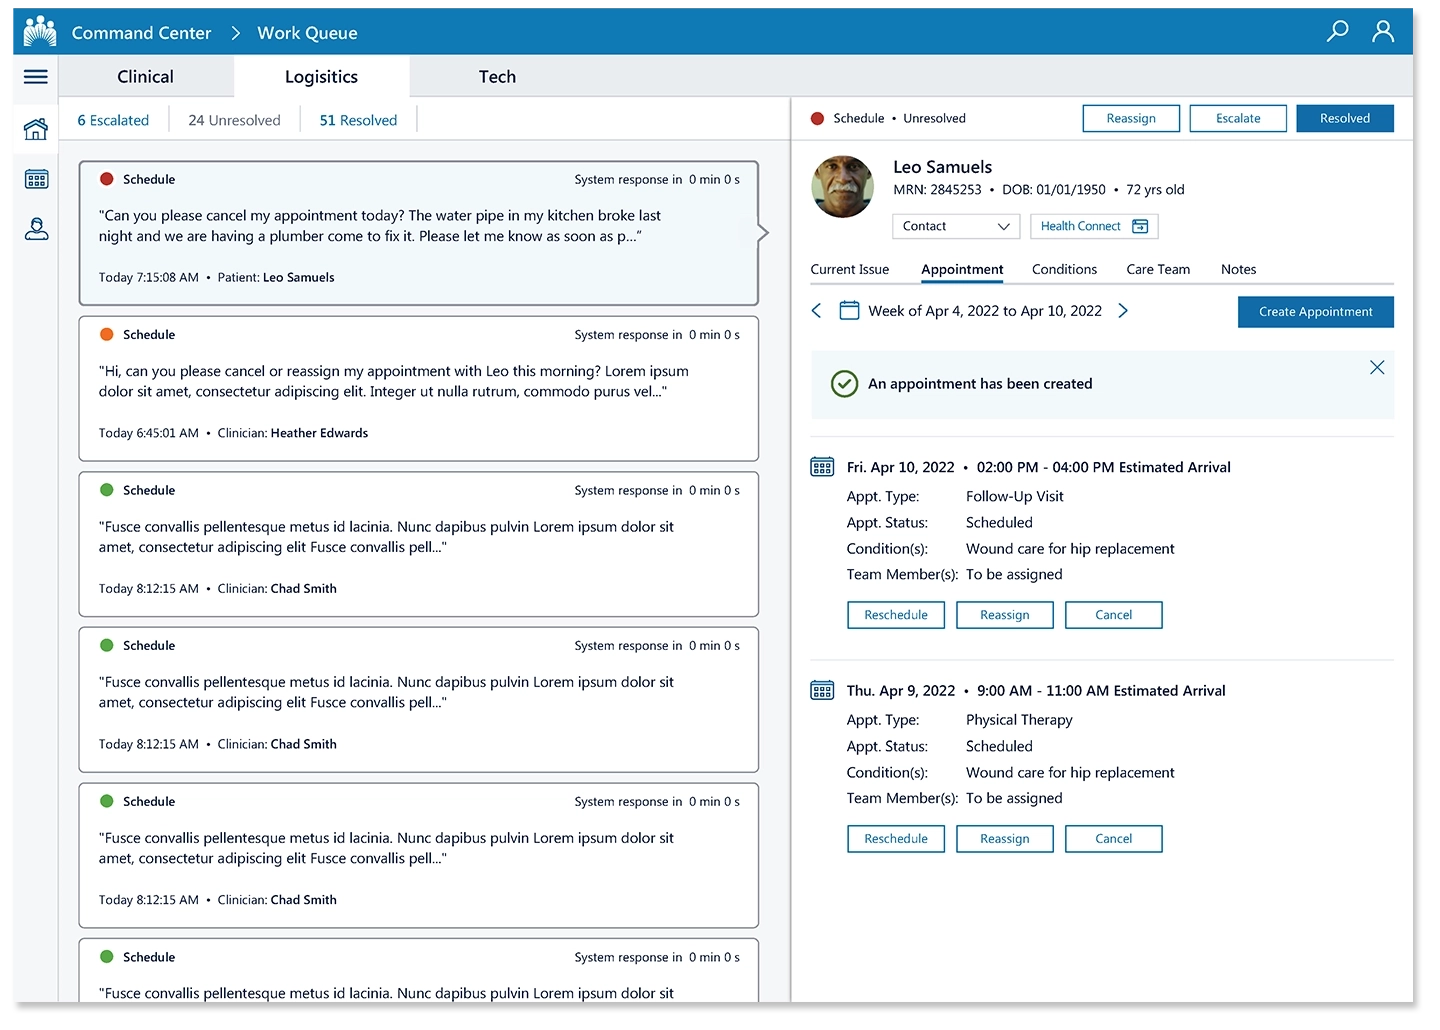Open the person icon in left sidebar
This screenshot has height=1030, width=1440.
pos(36,230)
